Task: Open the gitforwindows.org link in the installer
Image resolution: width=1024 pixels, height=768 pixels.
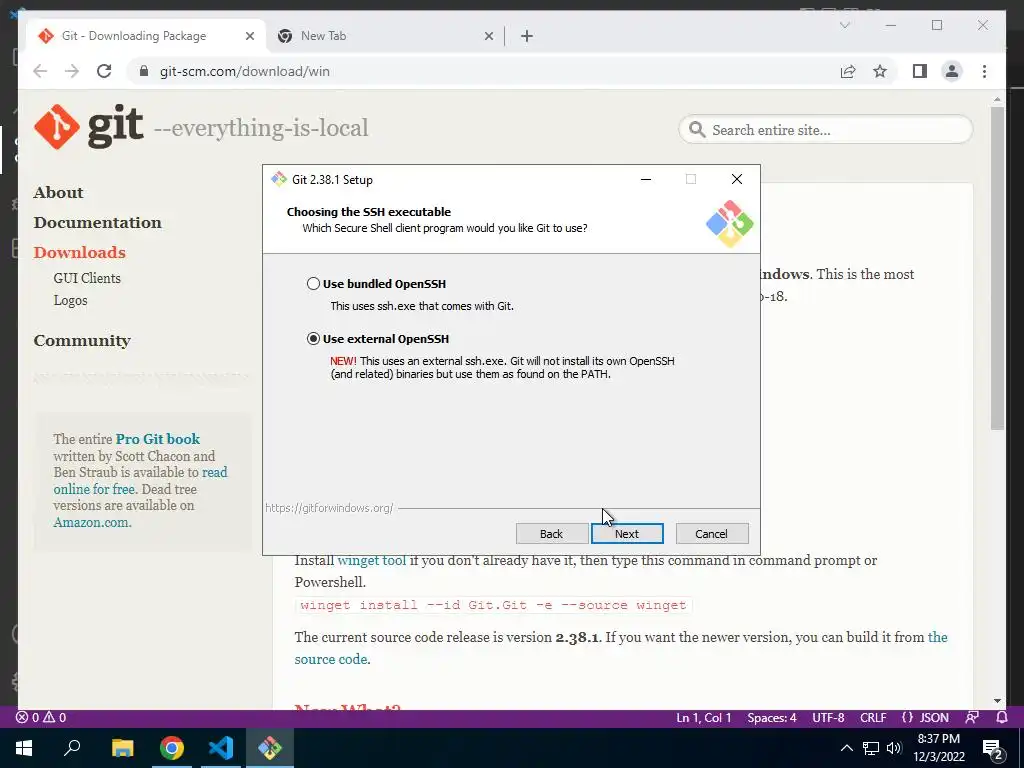Action: 329,507
